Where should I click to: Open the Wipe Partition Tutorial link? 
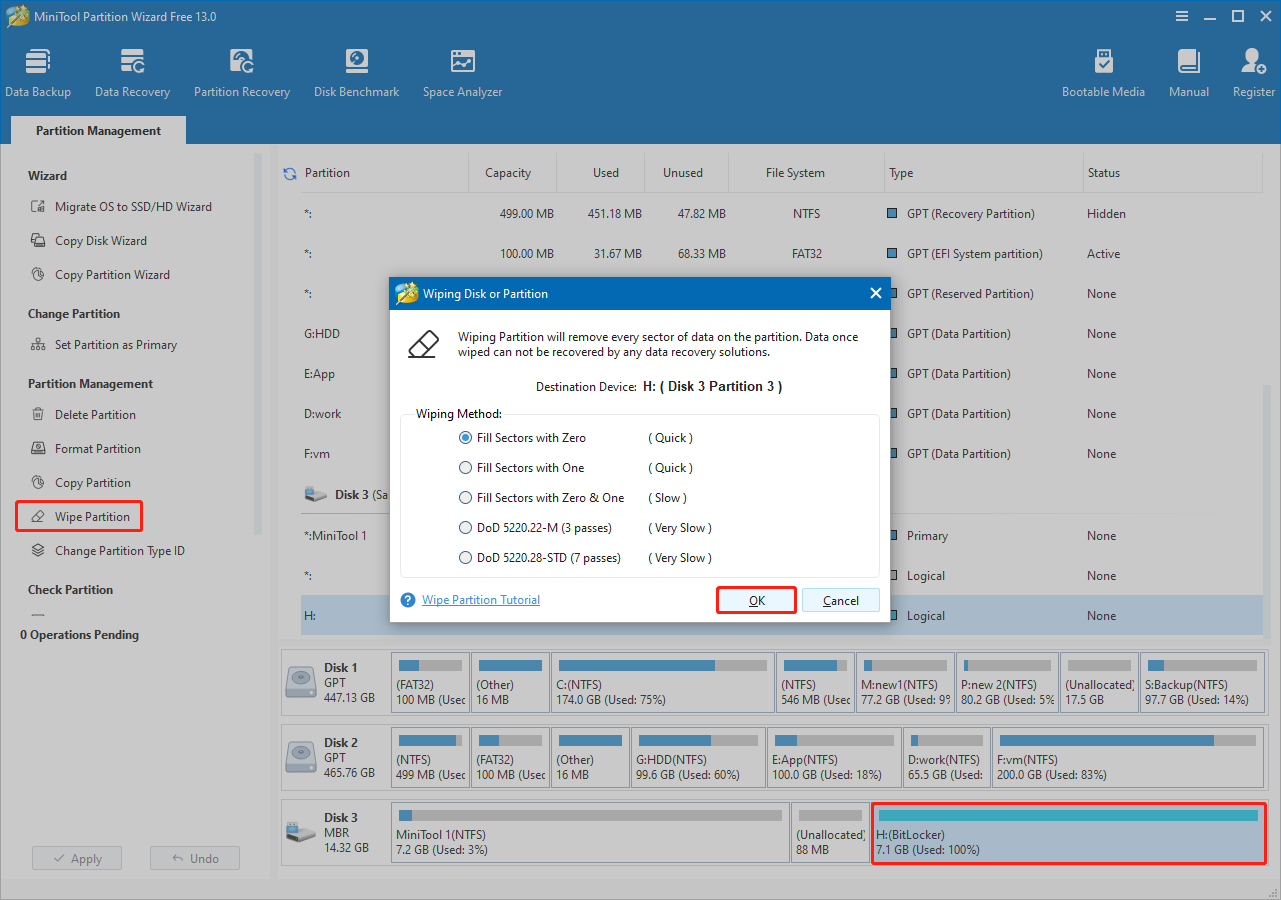click(x=480, y=599)
